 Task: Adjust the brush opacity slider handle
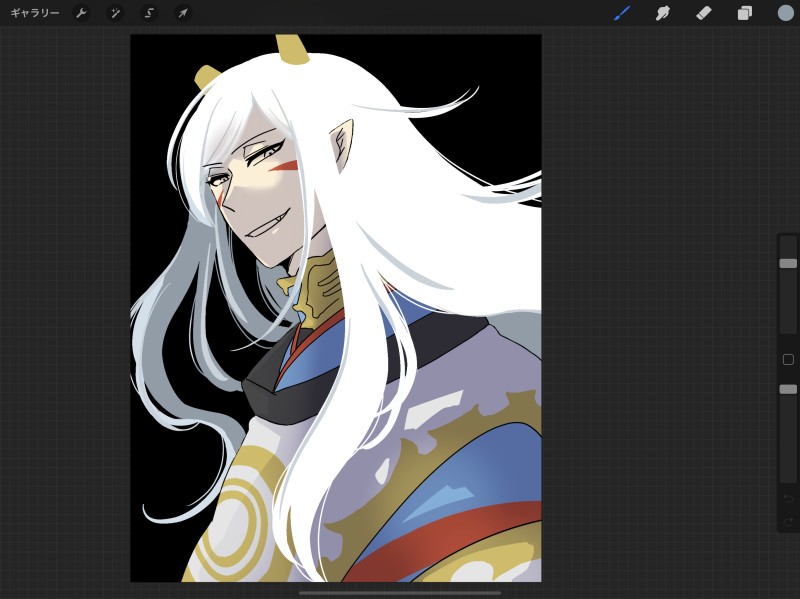788,389
